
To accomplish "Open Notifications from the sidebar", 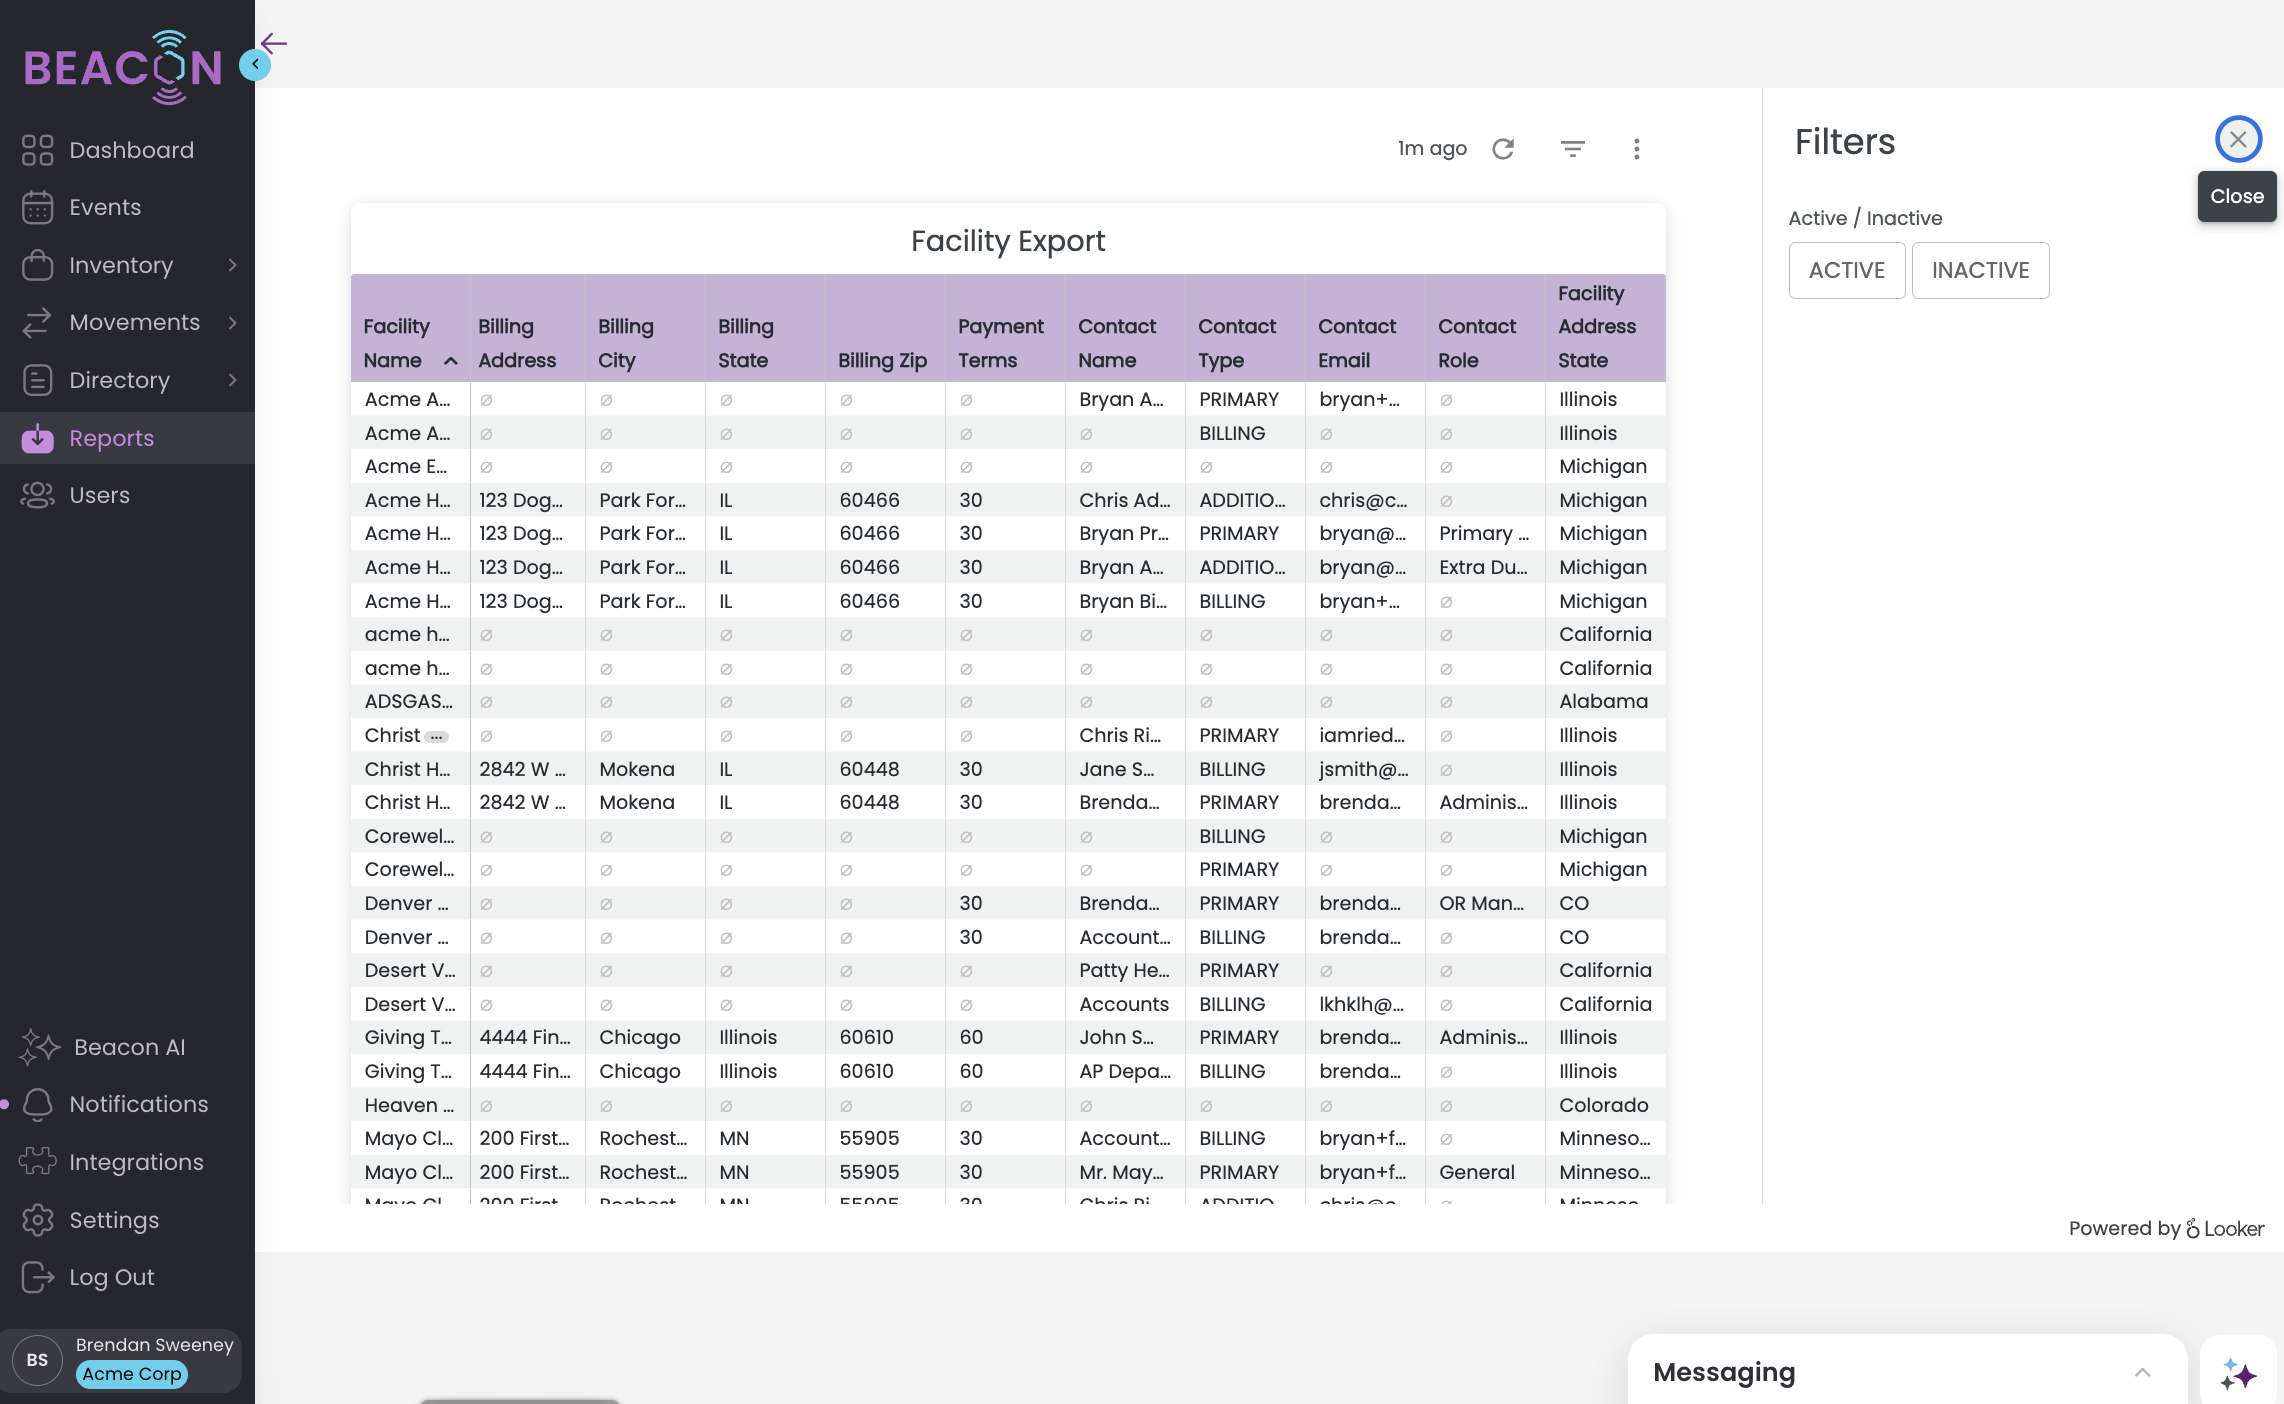I will coord(138,1104).
